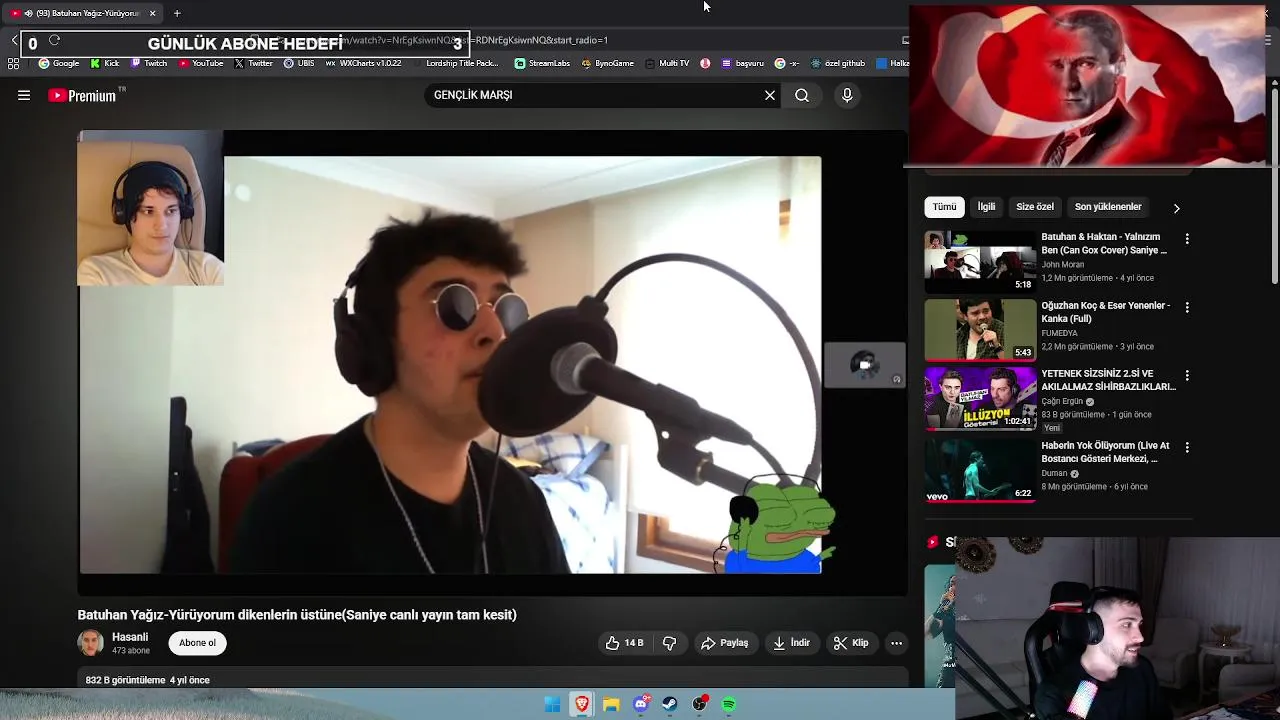This screenshot has width=1280, height=720.
Task: Open options menu for YETENEK SİZSİNİZ video
Action: coord(1187,375)
